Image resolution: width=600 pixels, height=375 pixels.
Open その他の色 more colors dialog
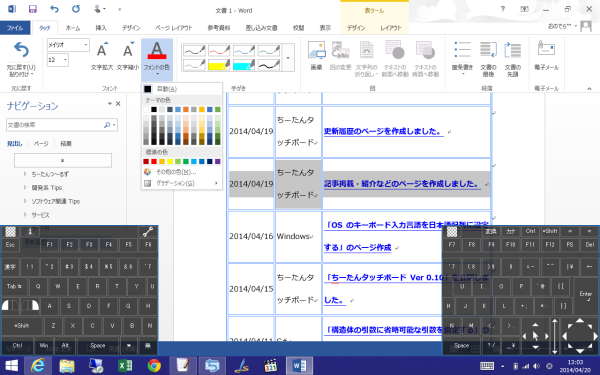(182, 172)
